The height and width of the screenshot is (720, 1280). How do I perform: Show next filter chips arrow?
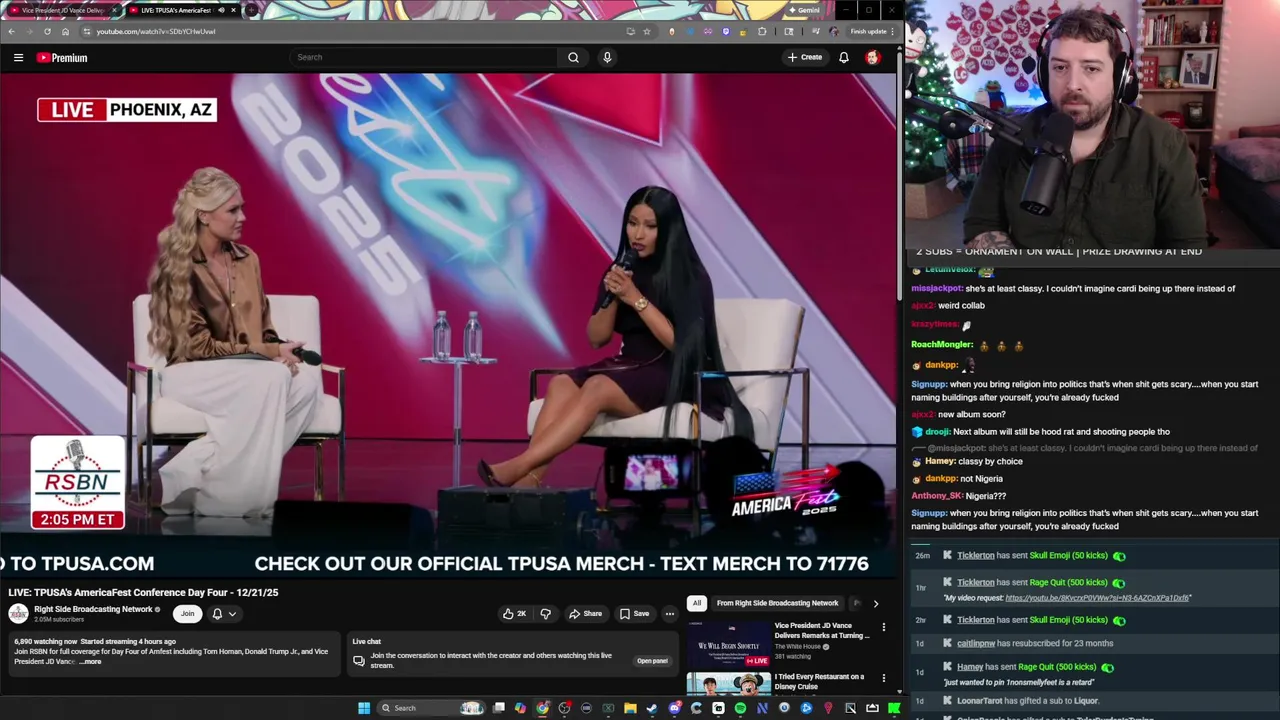[875, 603]
